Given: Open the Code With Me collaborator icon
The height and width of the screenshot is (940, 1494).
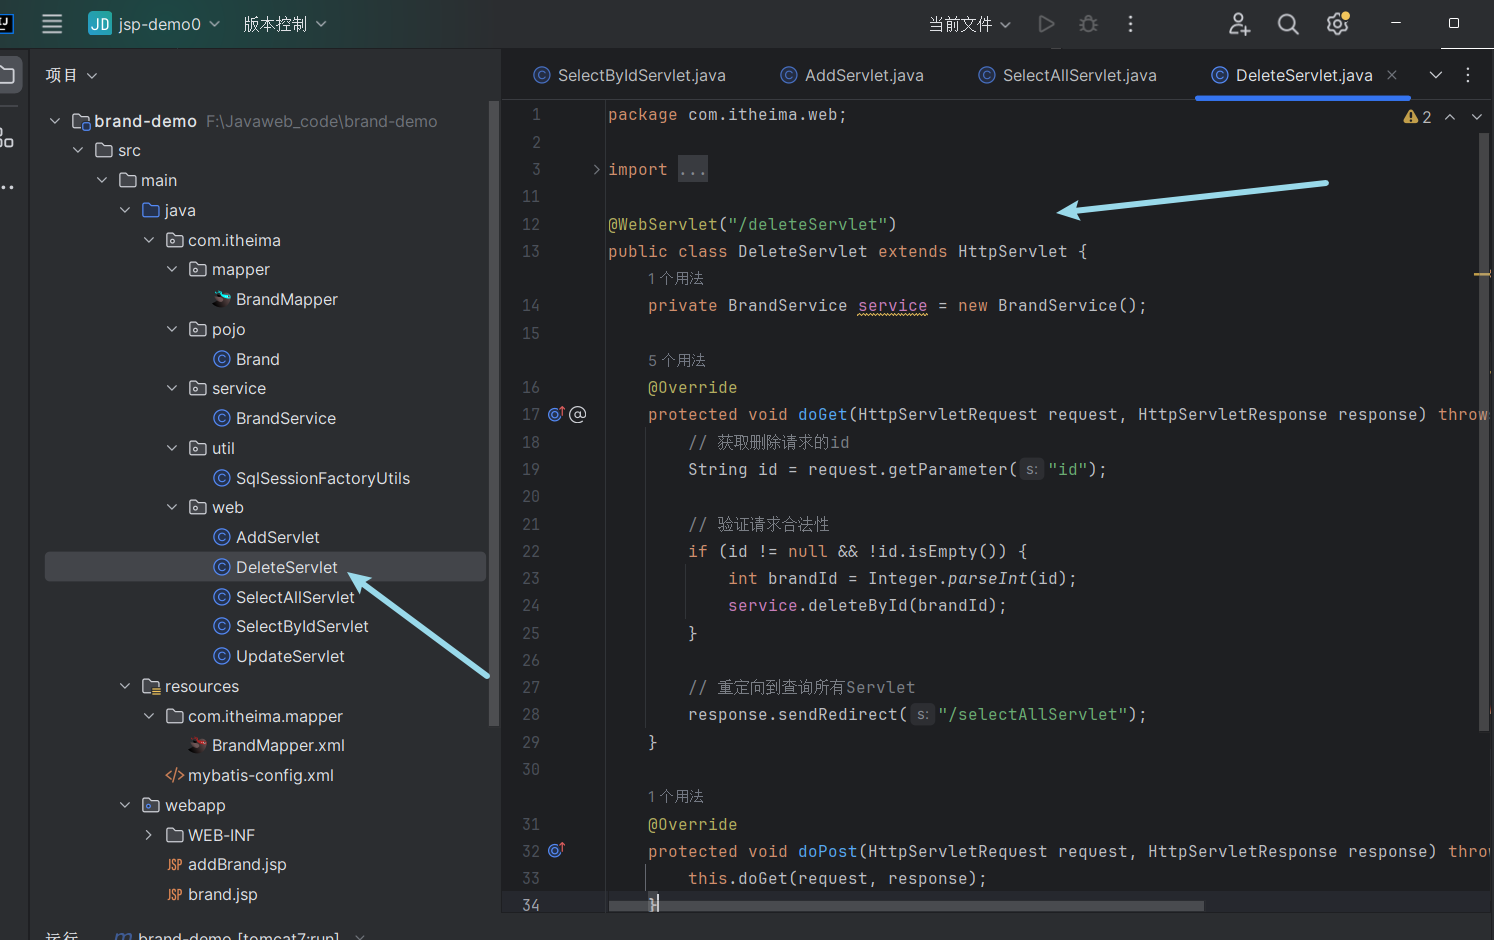Looking at the screenshot, I should tap(1239, 24).
